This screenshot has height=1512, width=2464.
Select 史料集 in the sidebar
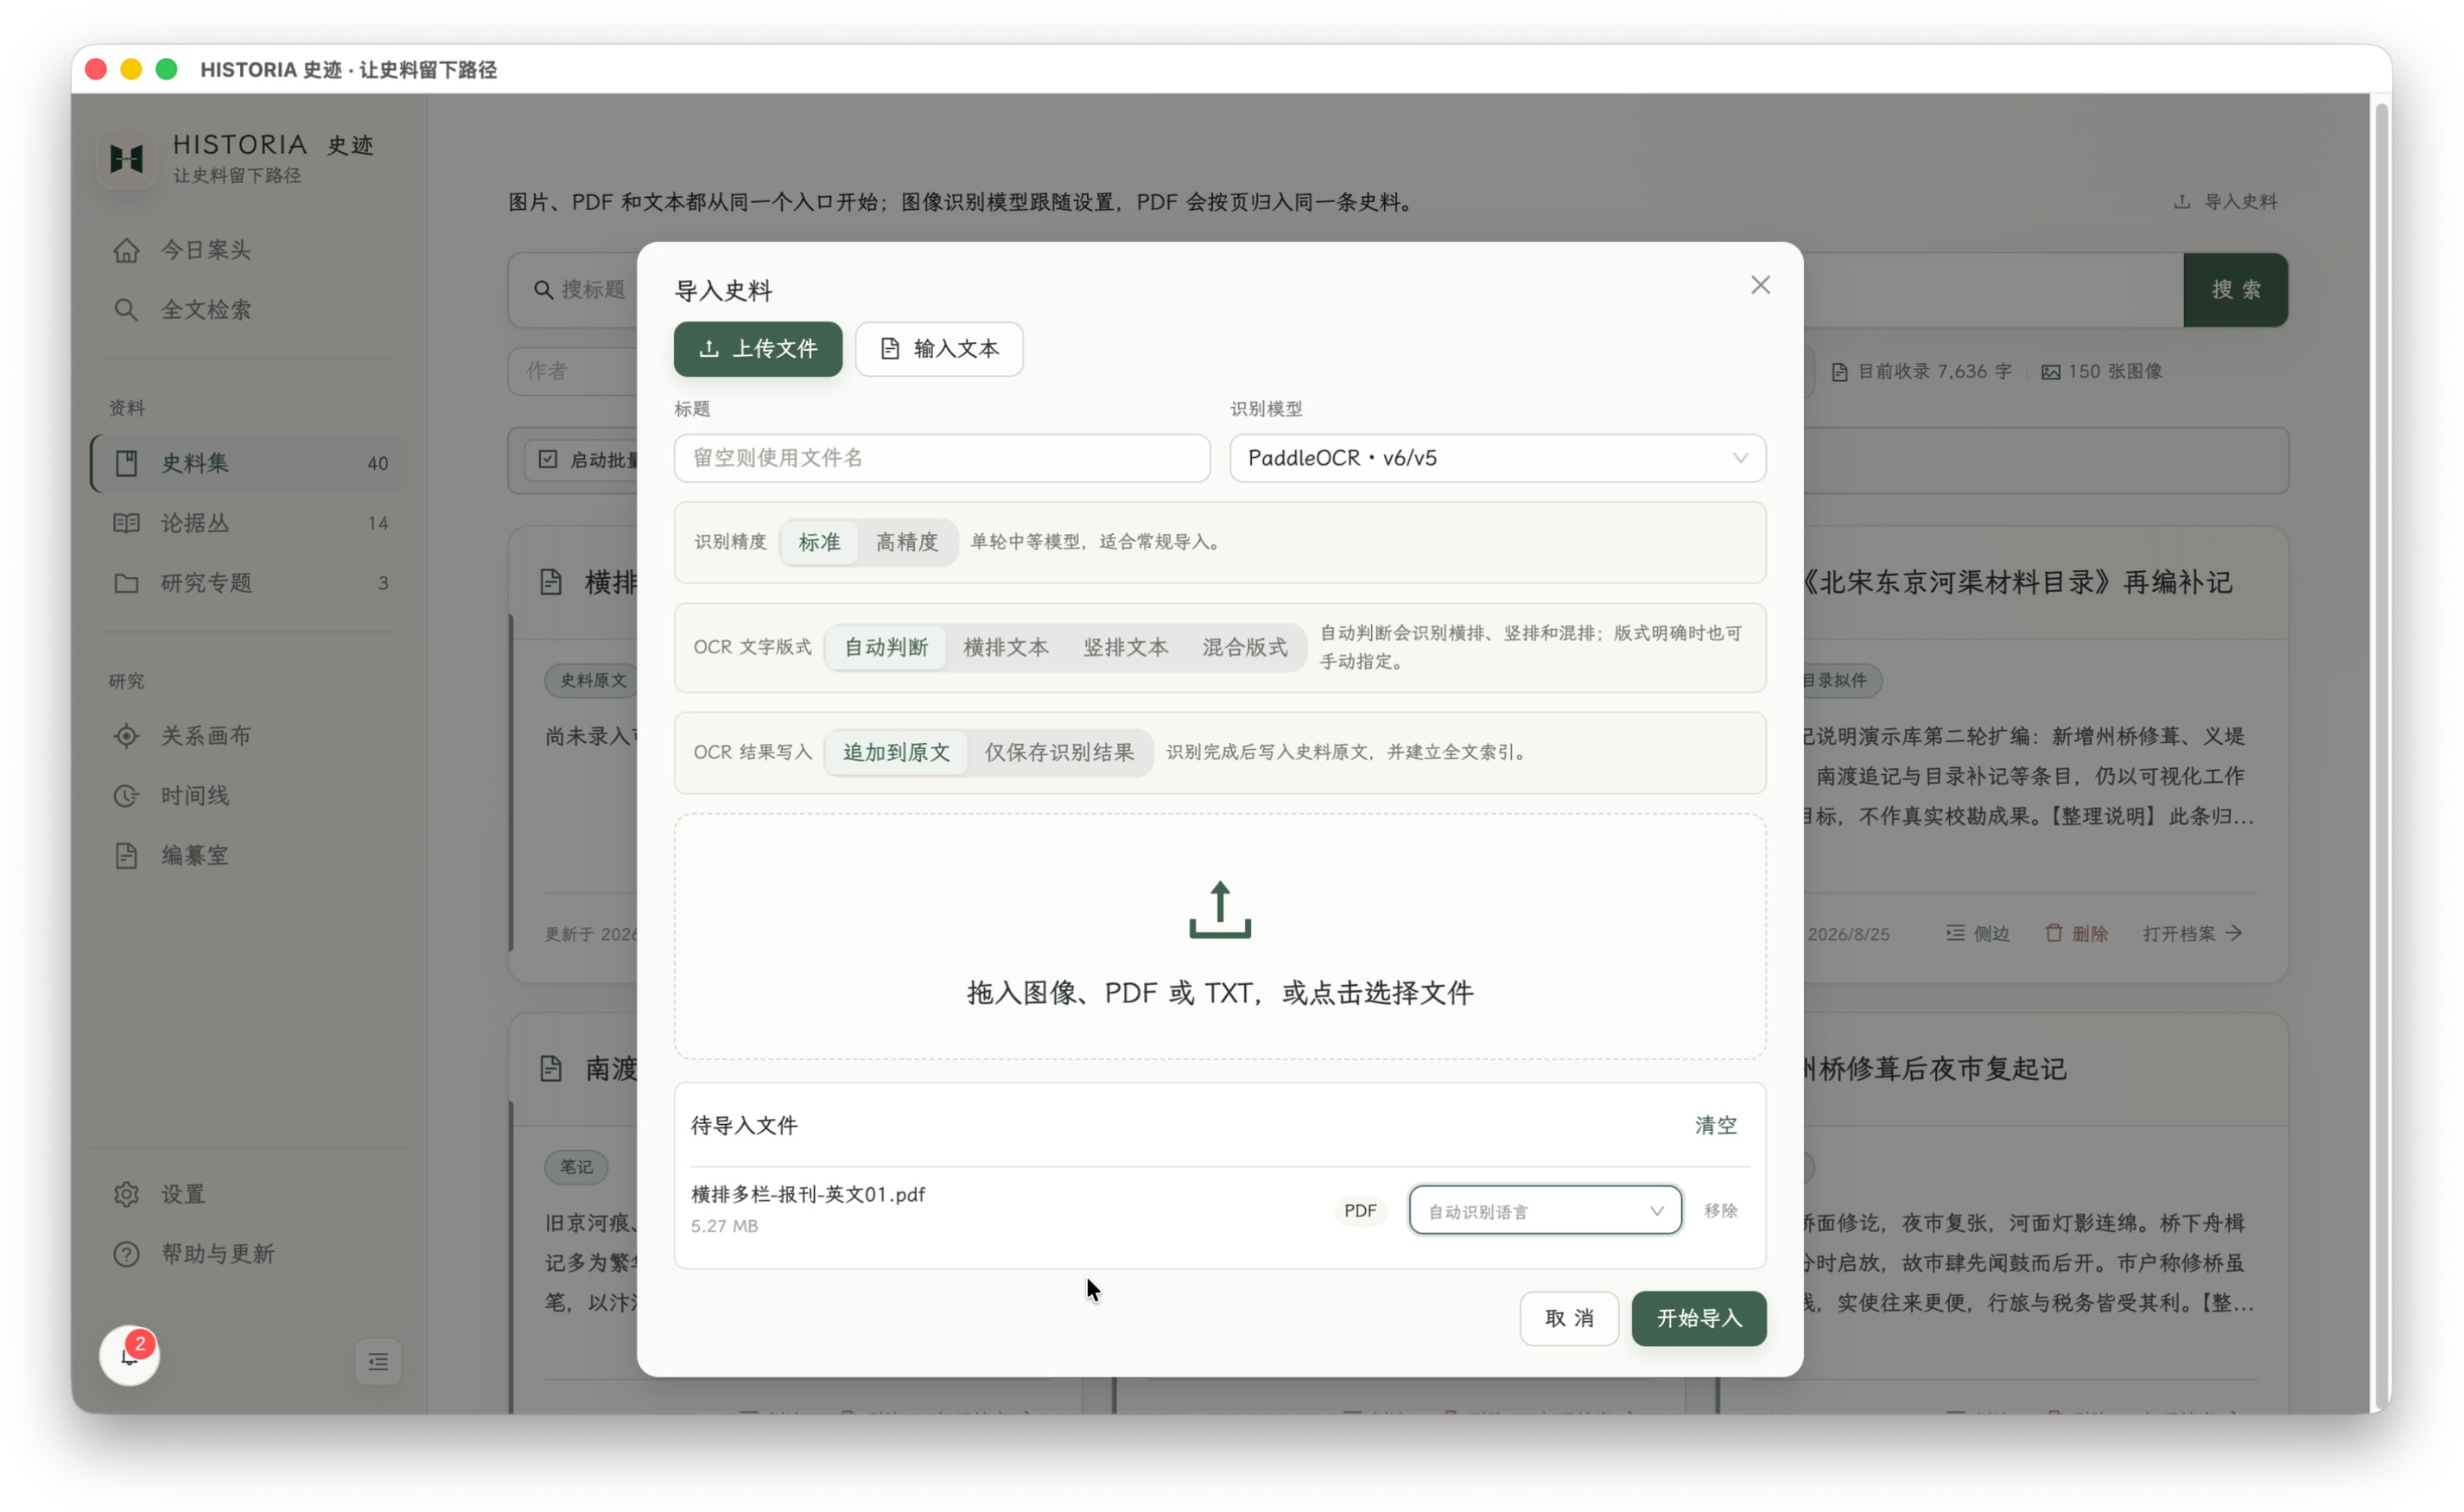pos(250,463)
